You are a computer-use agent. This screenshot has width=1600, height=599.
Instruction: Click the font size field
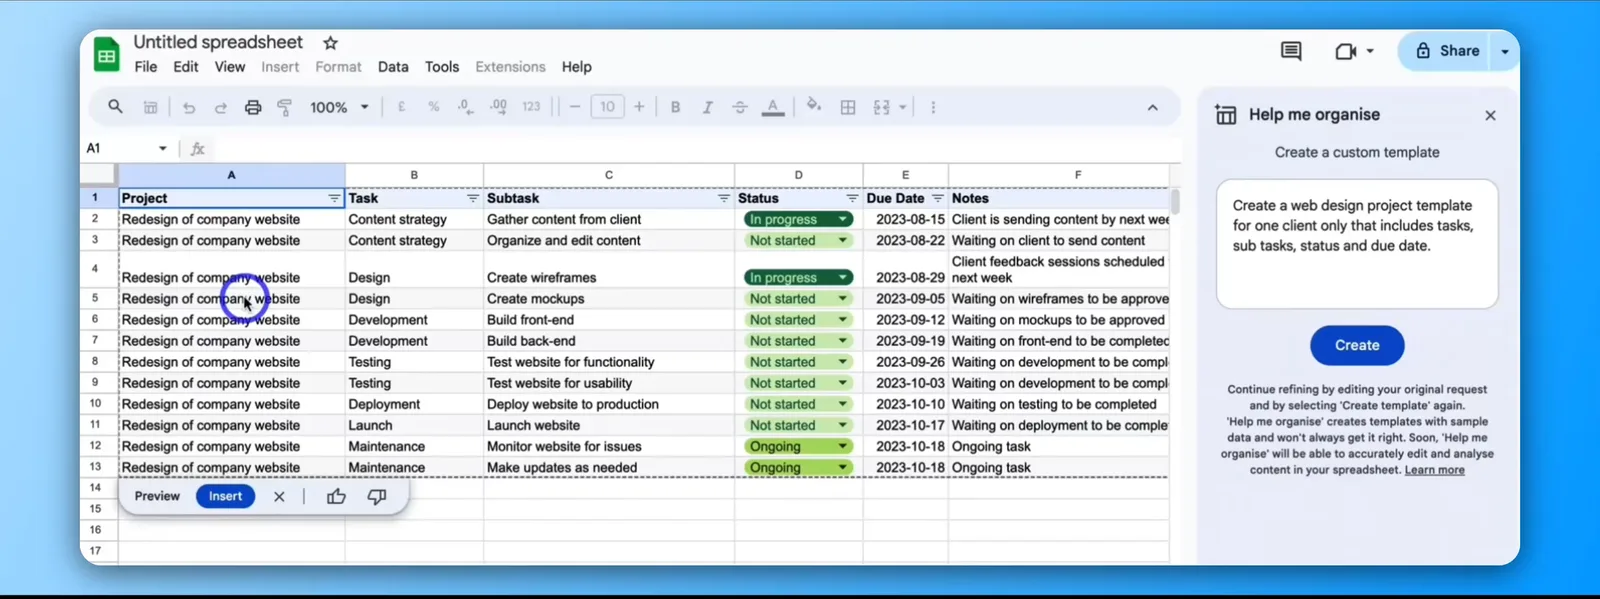click(x=607, y=107)
